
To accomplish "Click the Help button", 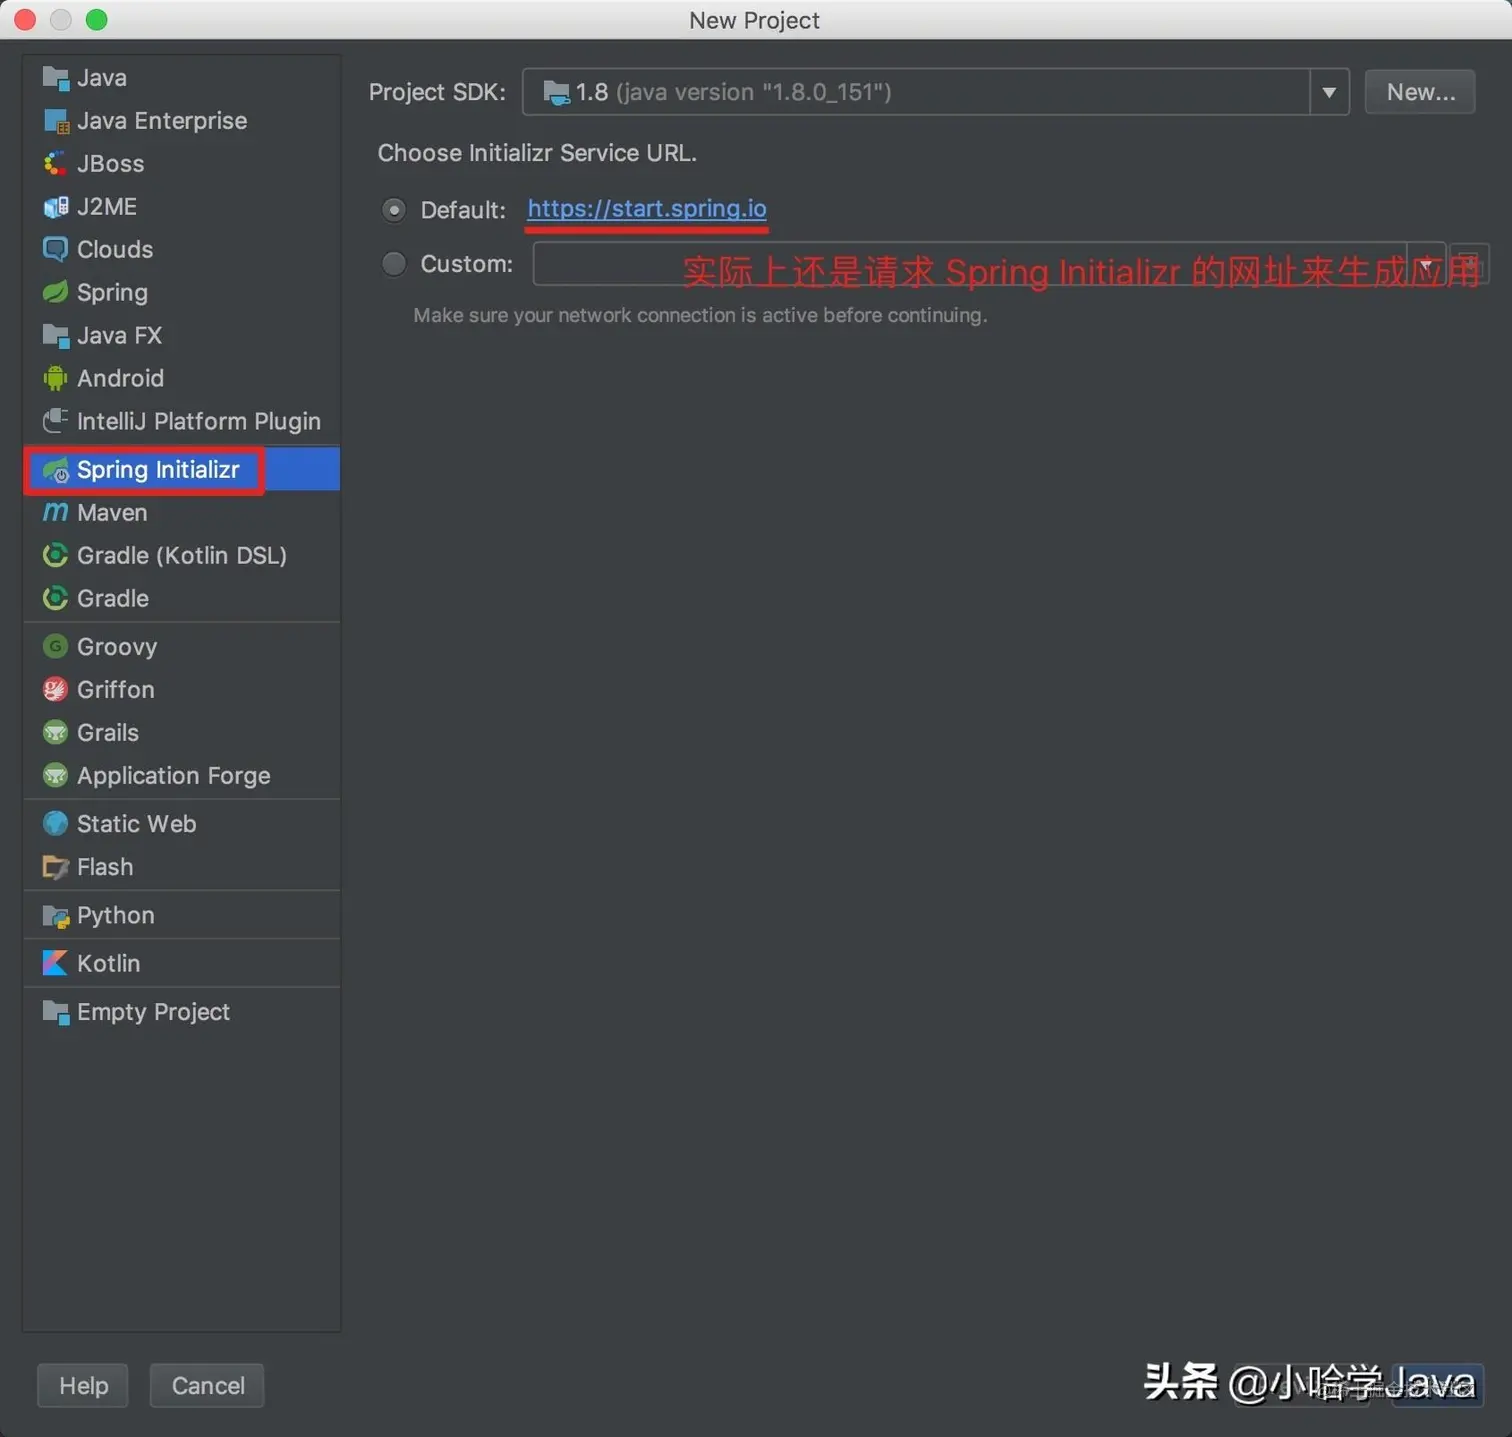I will (83, 1385).
